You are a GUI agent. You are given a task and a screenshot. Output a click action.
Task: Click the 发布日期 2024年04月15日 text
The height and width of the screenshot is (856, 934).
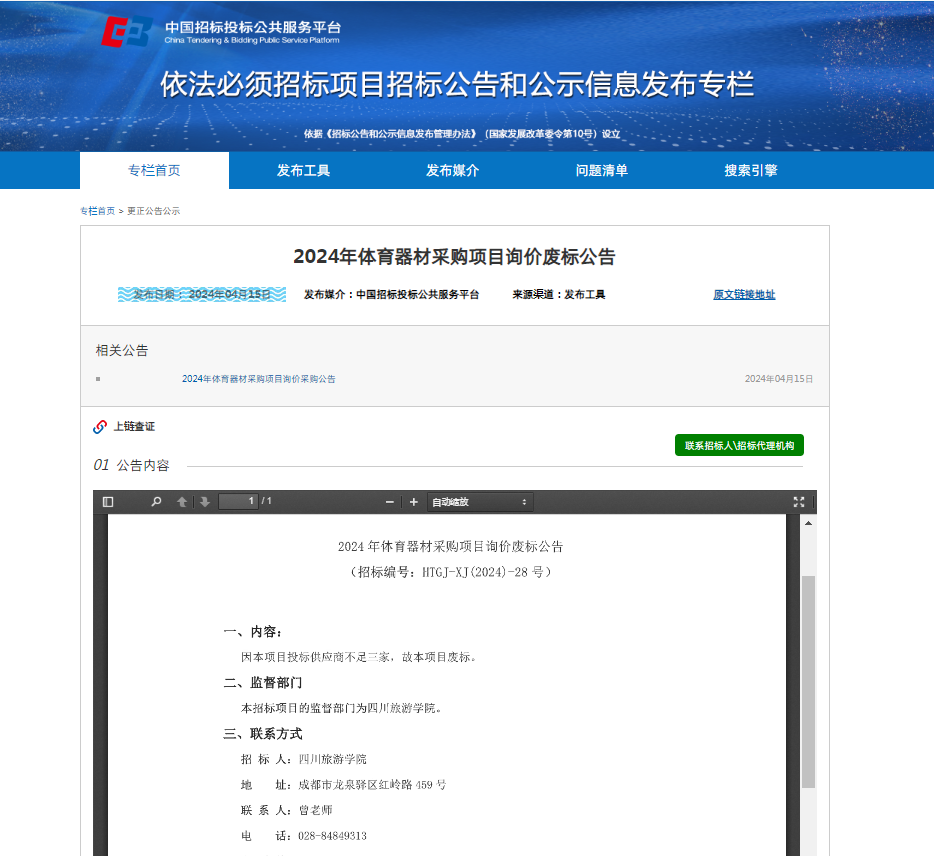click(202, 294)
